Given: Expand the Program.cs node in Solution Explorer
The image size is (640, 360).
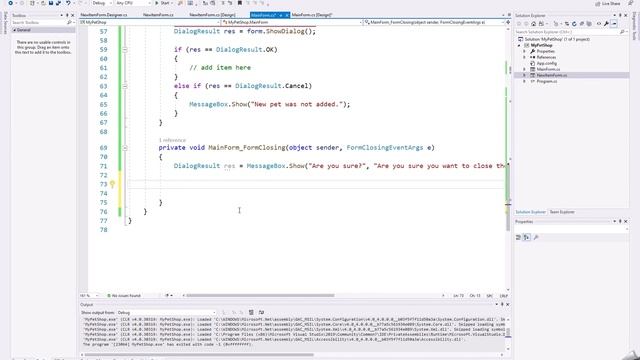Looking at the screenshot, I should (525, 81).
